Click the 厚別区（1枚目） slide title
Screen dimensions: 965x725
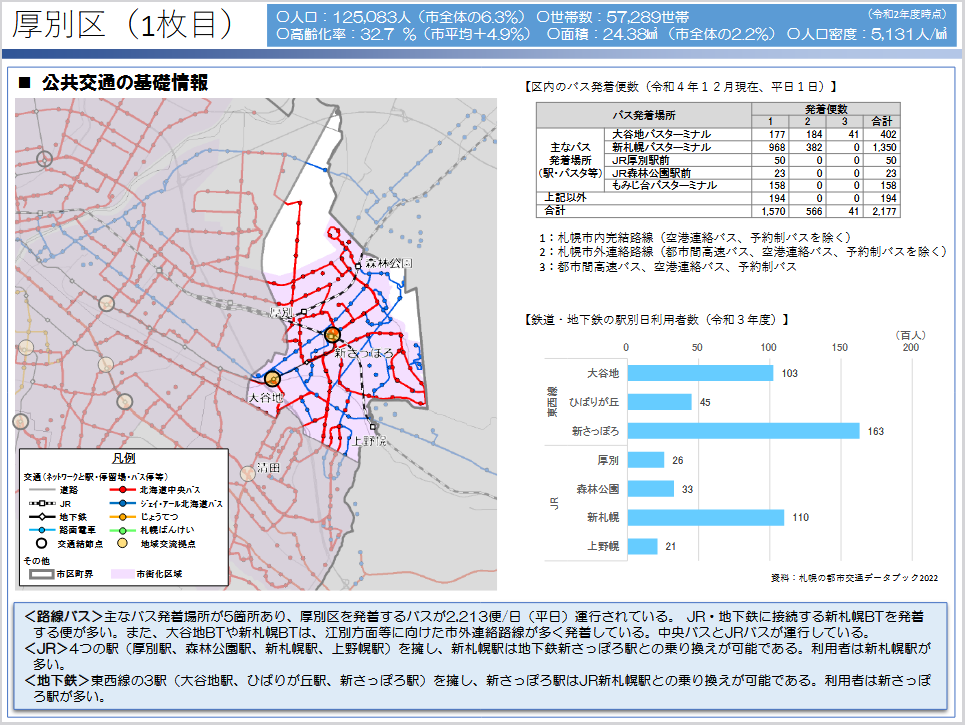(125, 26)
